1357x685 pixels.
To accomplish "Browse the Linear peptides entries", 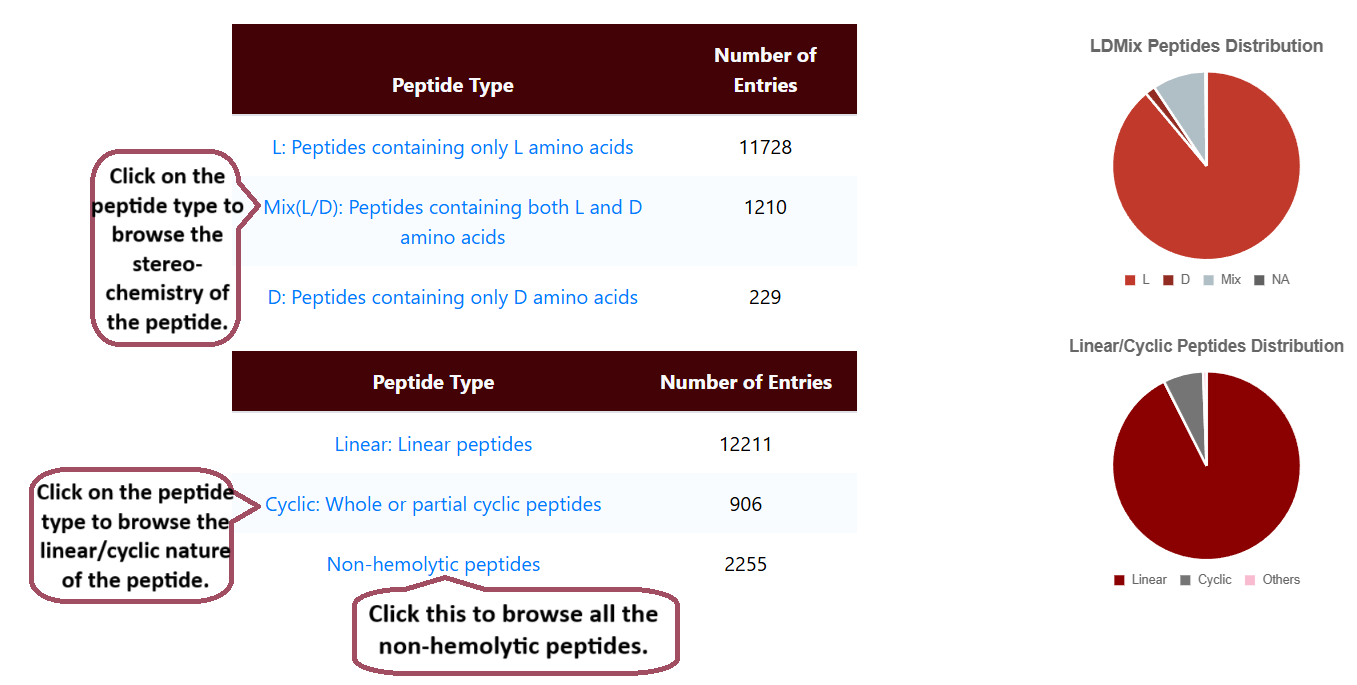I will 433,444.
